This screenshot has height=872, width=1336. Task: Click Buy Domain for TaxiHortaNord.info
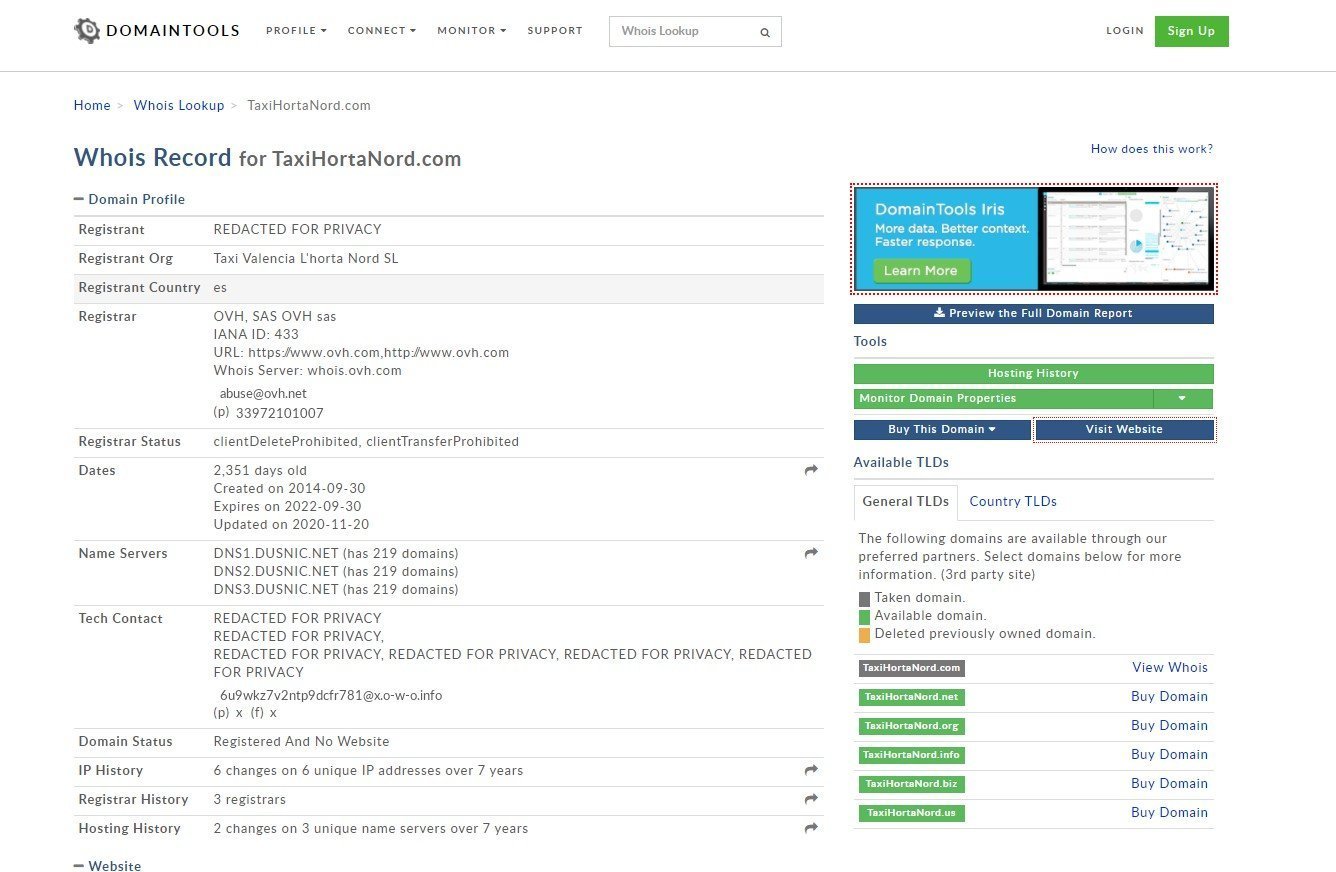click(x=1170, y=754)
